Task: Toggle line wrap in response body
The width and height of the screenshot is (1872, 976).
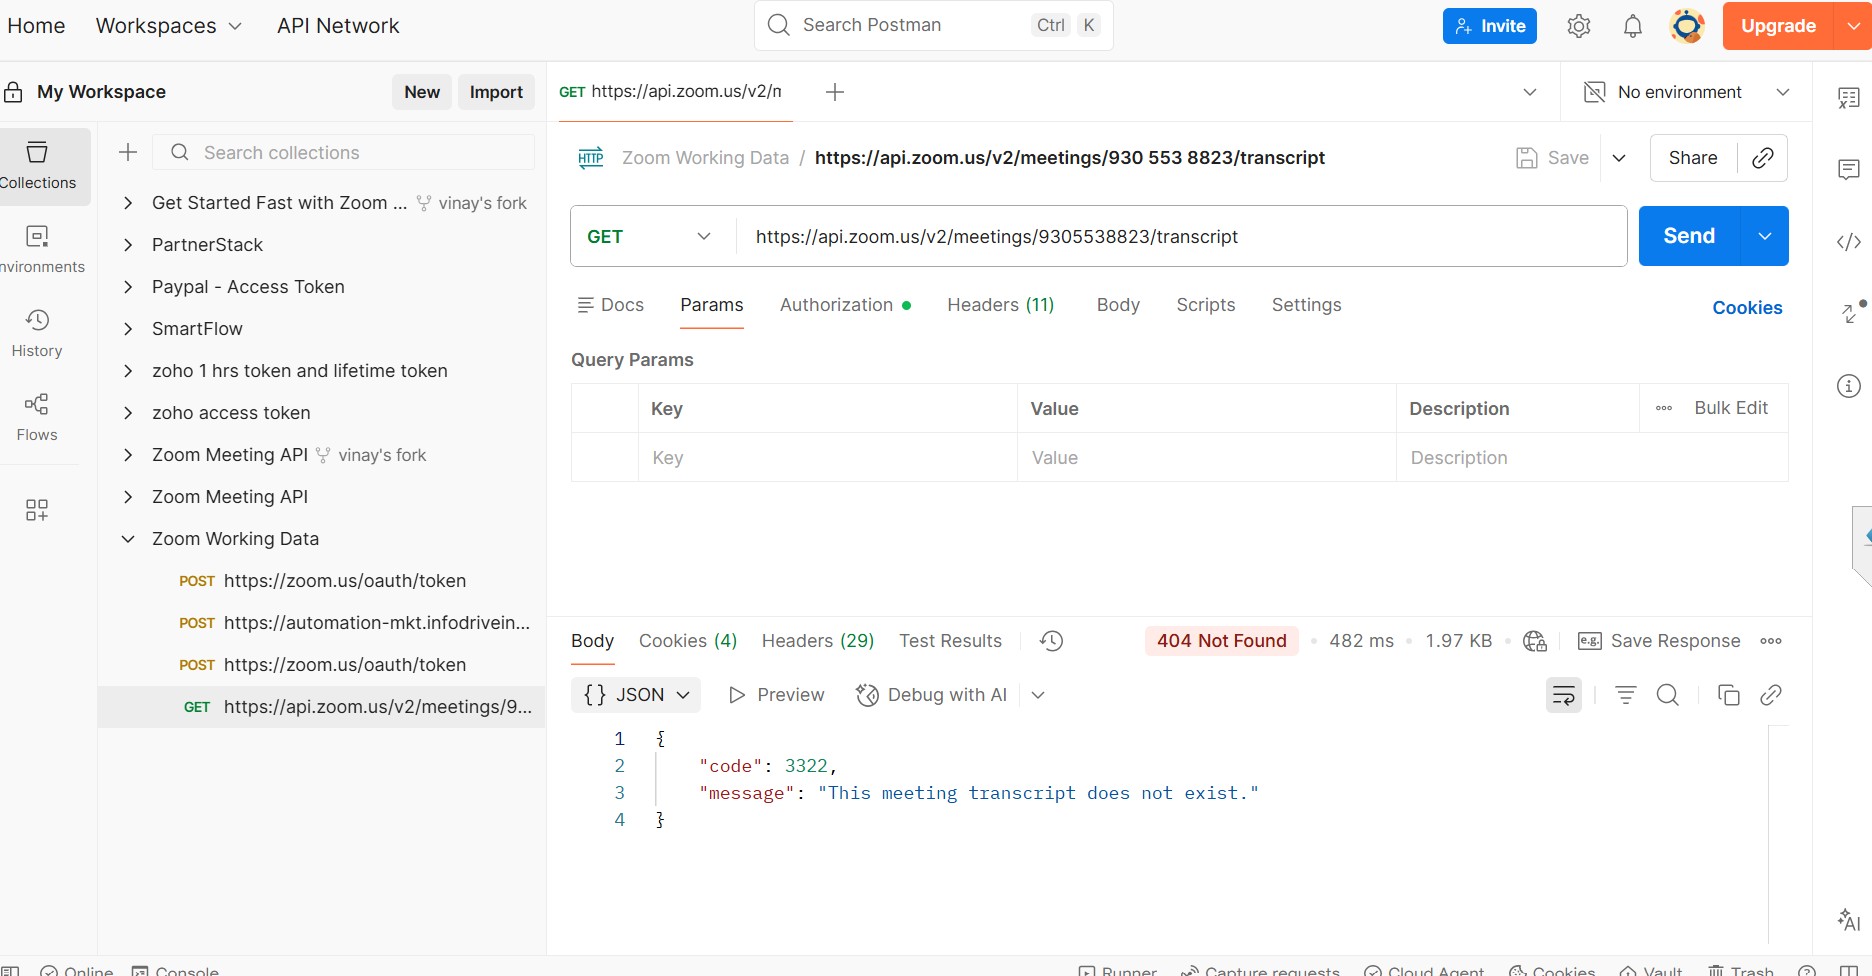Action: point(1564,695)
